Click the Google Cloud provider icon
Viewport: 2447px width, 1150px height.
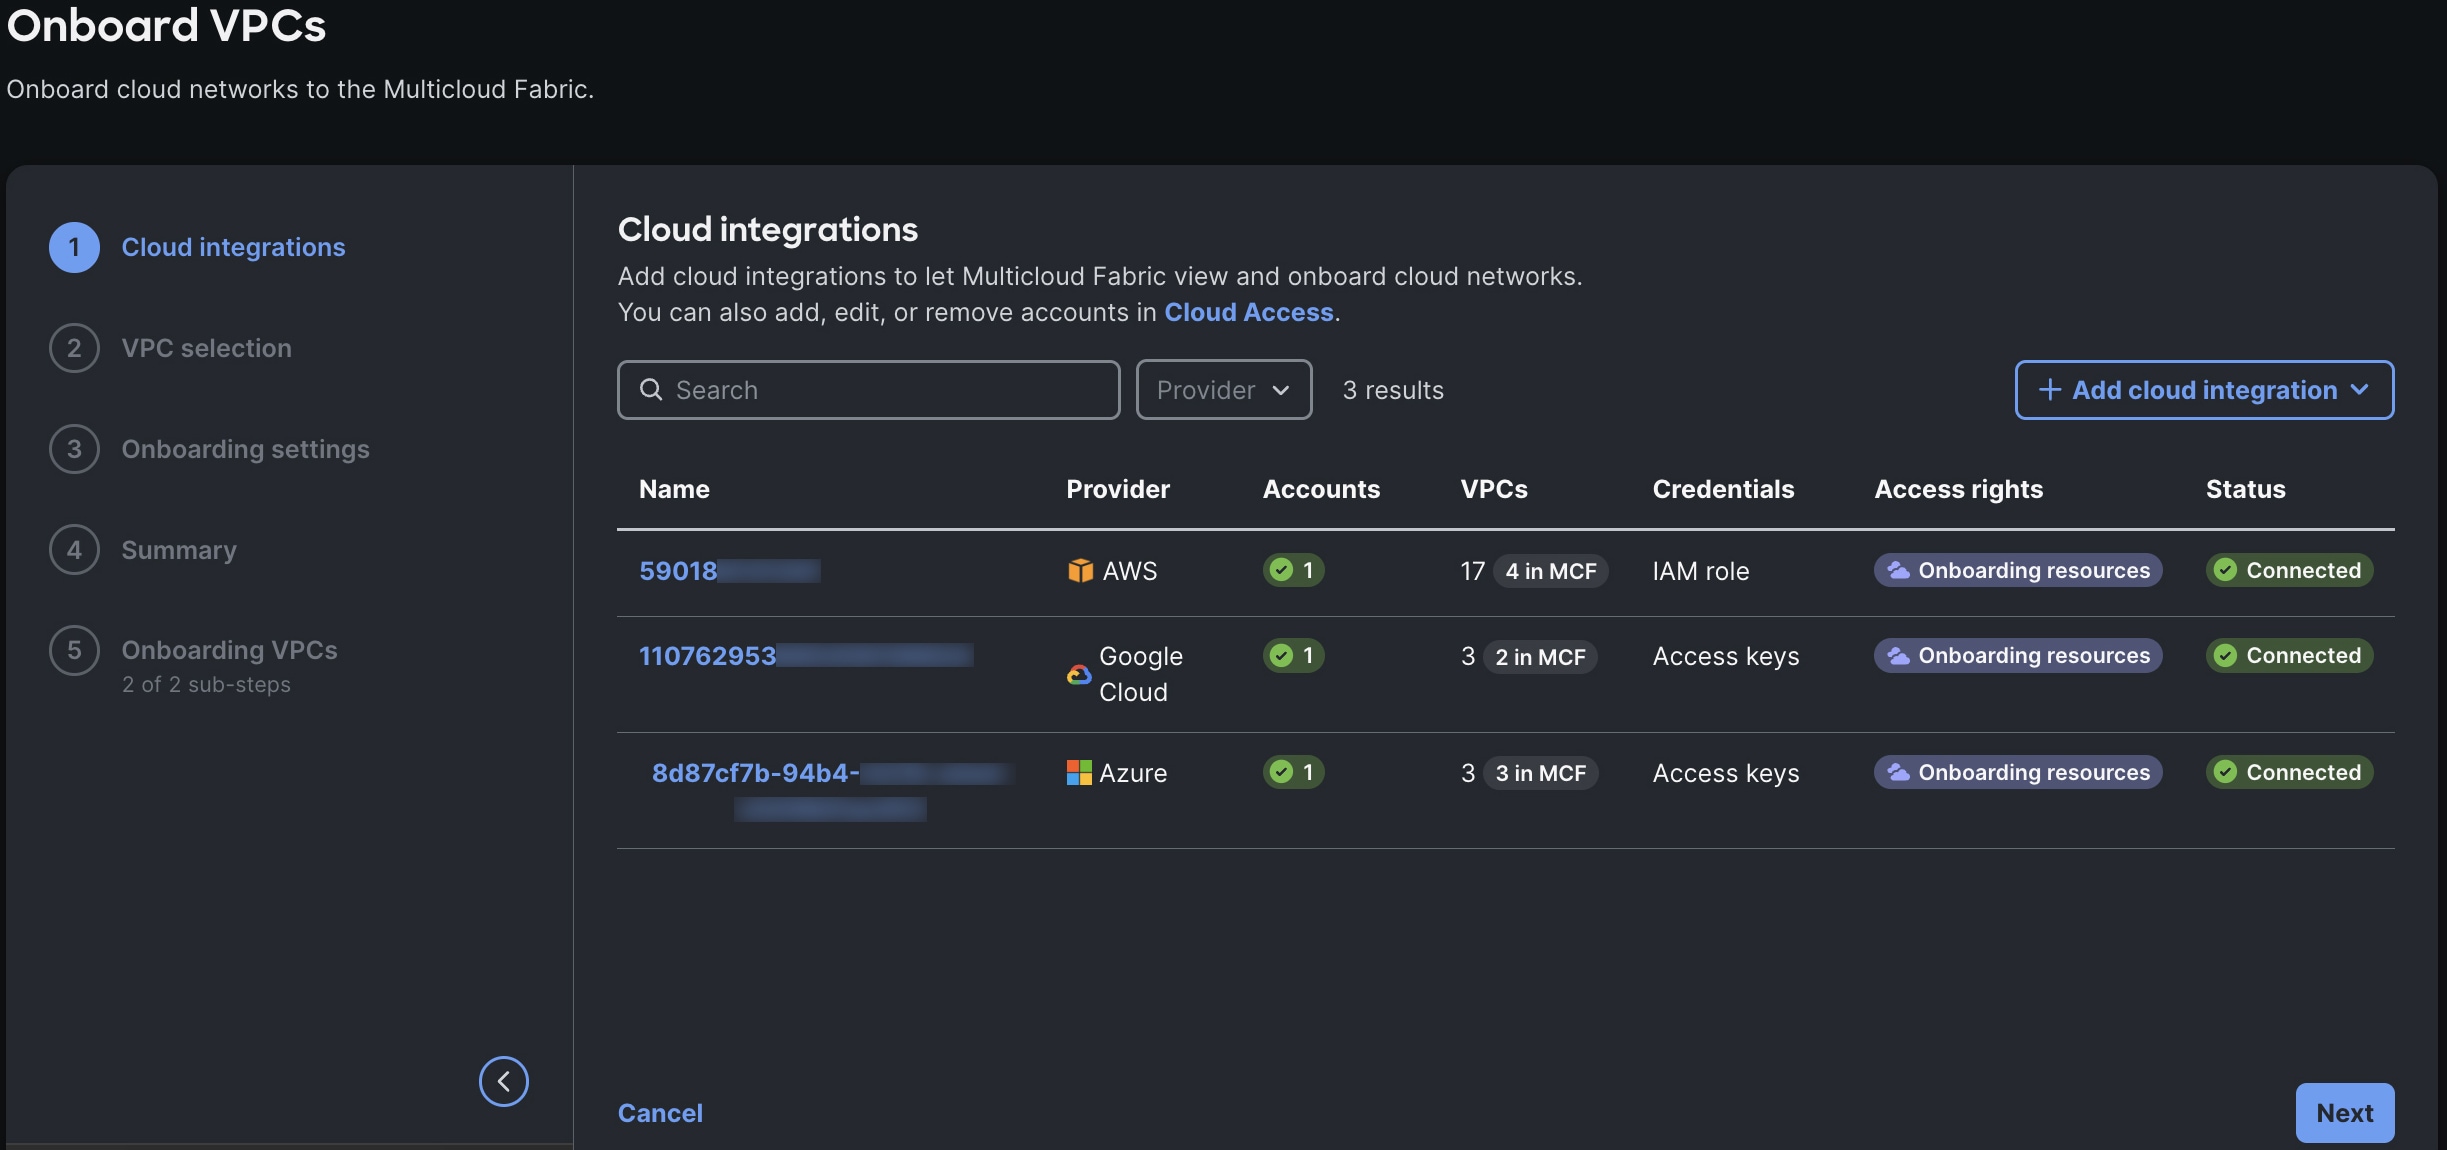click(x=1079, y=675)
